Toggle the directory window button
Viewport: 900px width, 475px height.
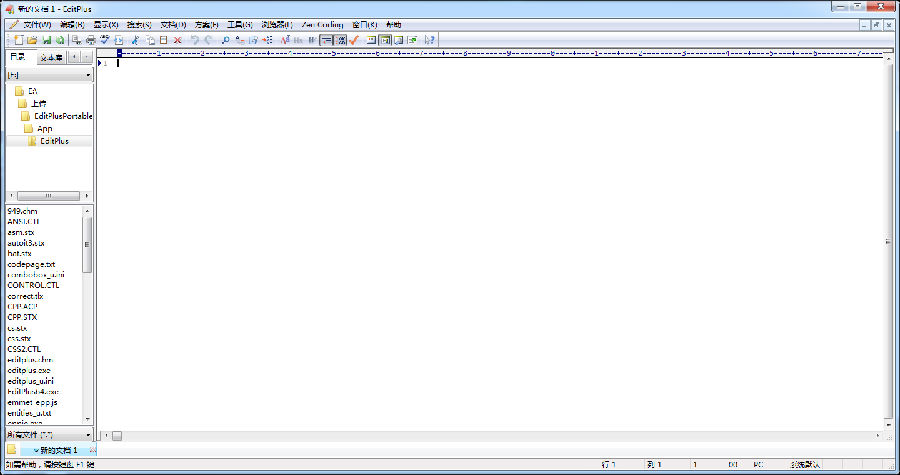(x=385, y=40)
